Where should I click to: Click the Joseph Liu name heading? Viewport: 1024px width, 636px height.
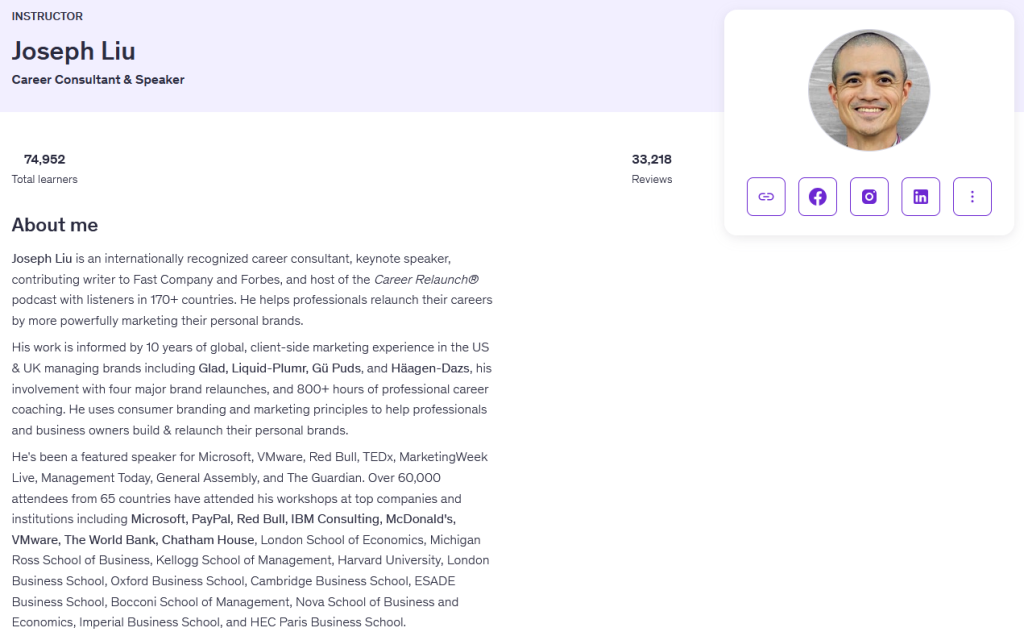tap(73, 51)
